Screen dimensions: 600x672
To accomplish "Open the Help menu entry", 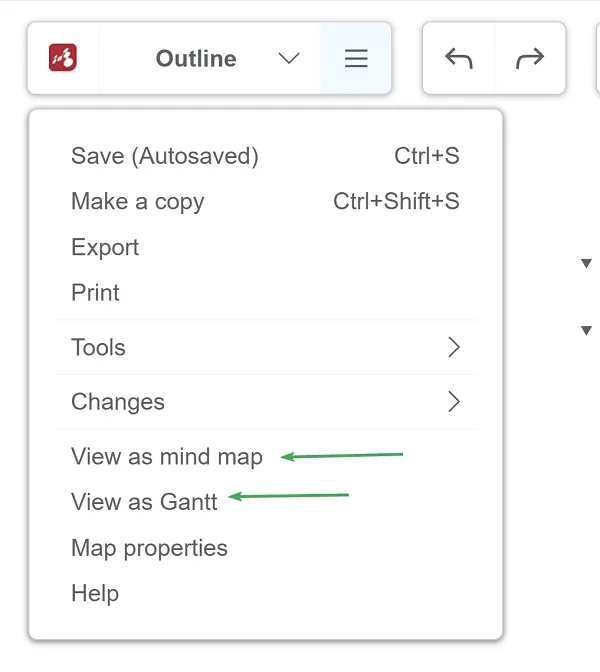I will pos(95,593).
